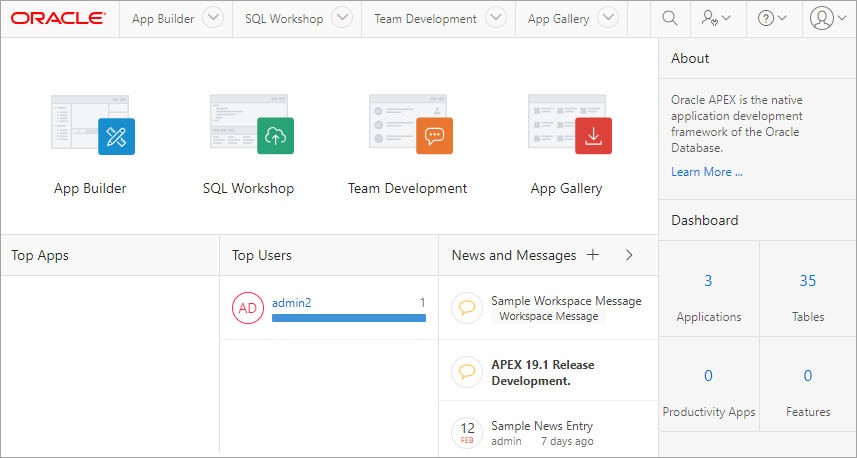Add a news entry with plus icon

tap(592, 255)
